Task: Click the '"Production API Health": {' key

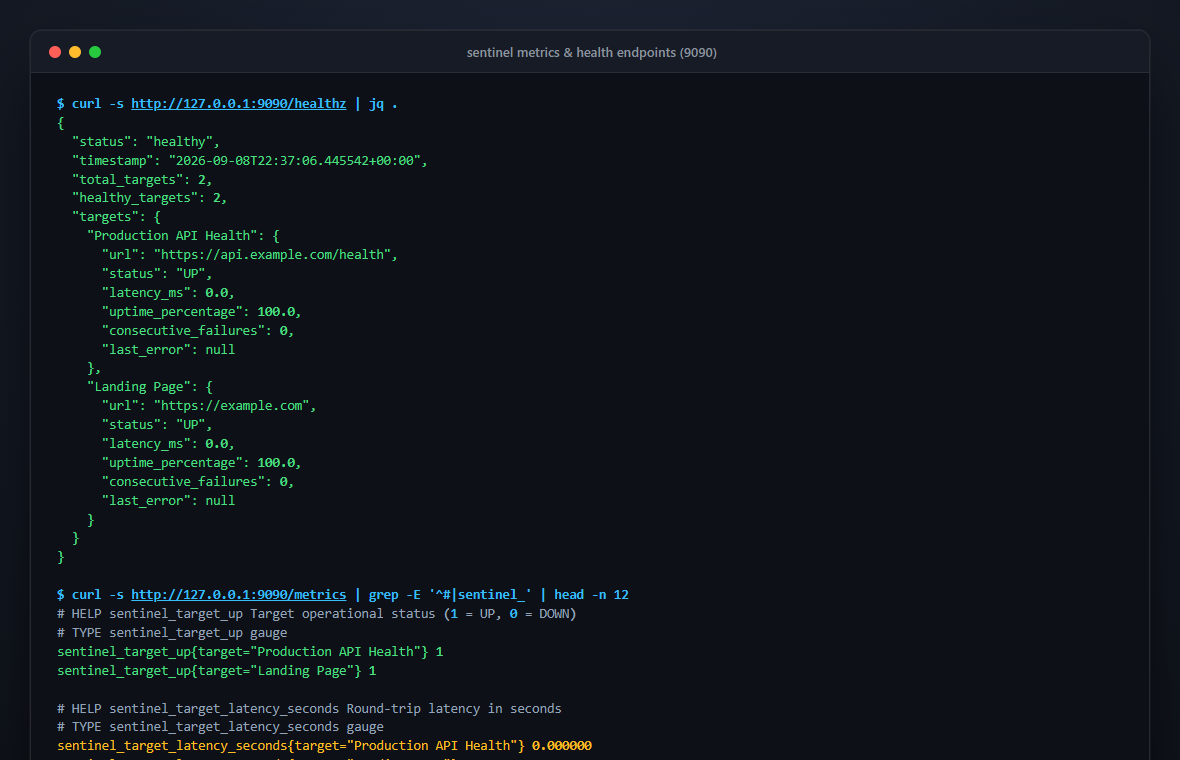Action: point(183,236)
